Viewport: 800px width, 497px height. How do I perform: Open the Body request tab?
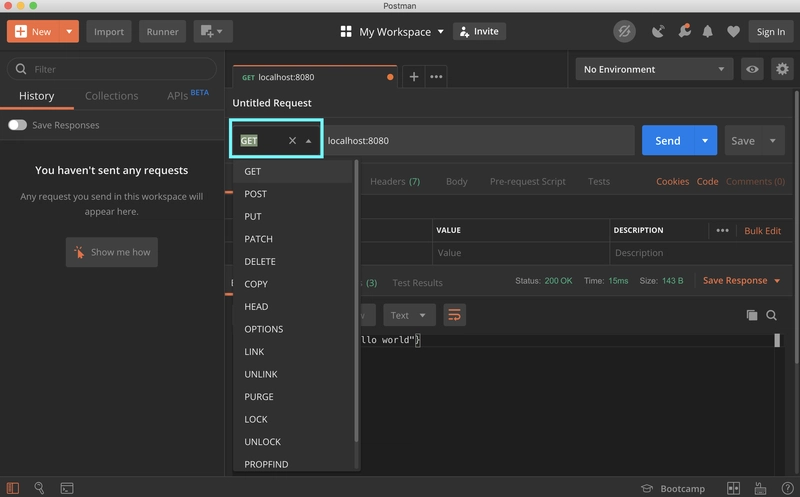pyautogui.click(x=457, y=181)
